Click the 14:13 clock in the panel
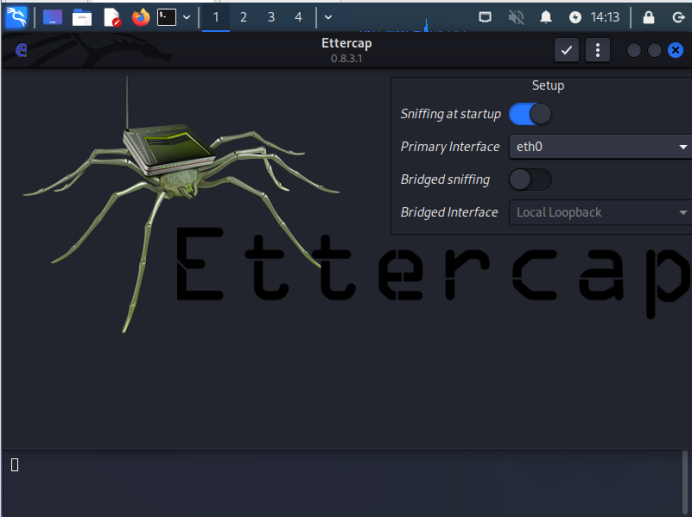The width and height of the screenshot is (692, 518). (x=605, y=17)
